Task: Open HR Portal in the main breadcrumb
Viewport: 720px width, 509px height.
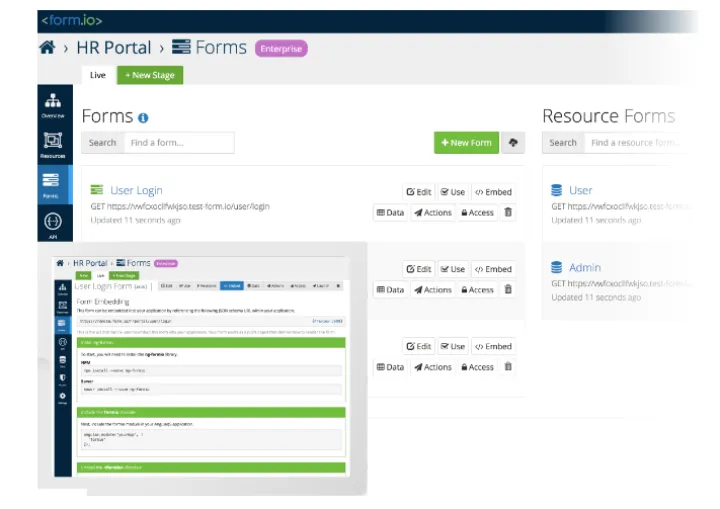Action: point(113,48)
